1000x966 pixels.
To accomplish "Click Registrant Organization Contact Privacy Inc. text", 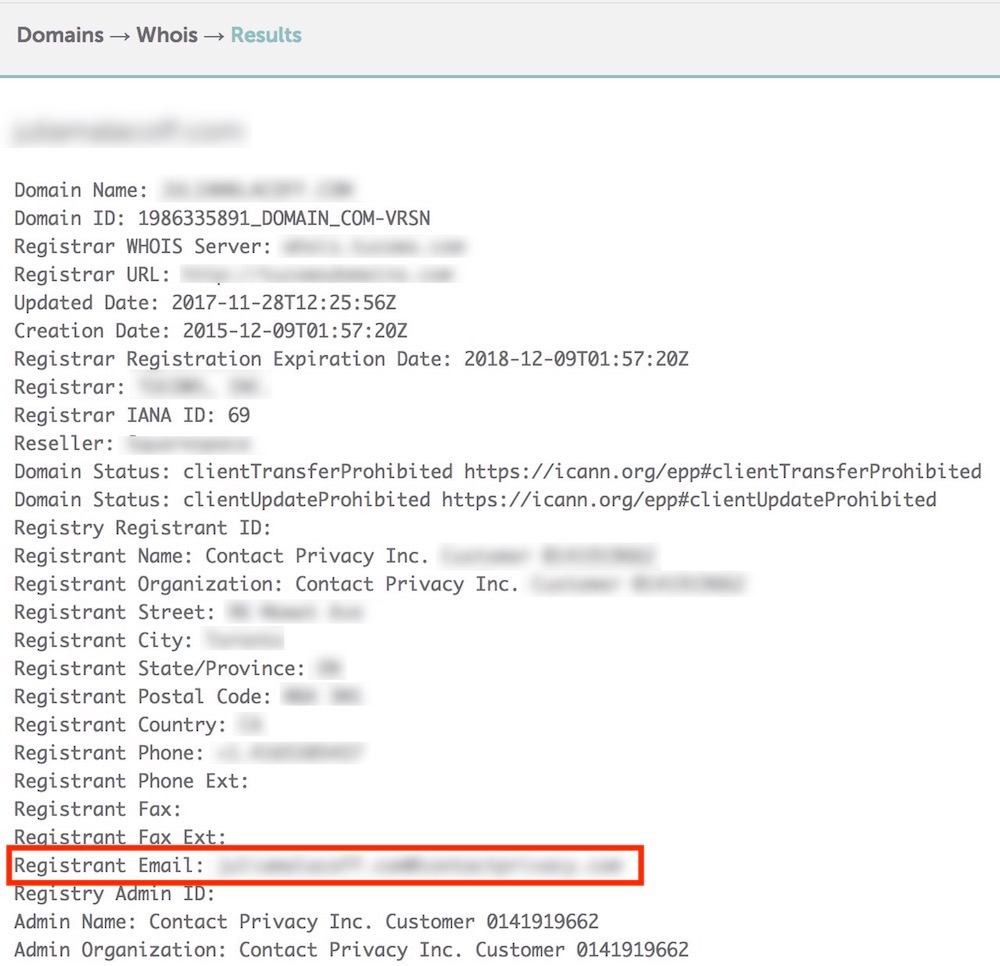I will pos(266,584).
